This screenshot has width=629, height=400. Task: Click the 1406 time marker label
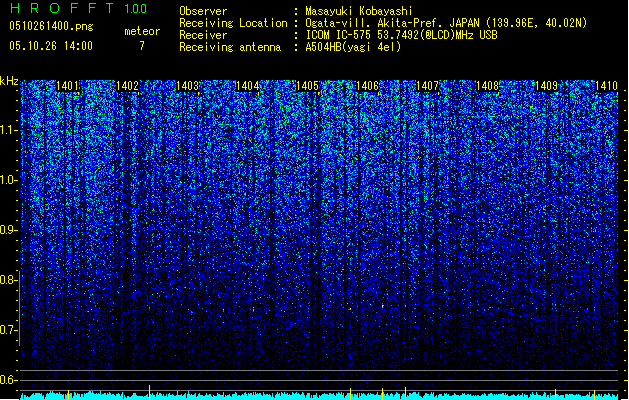click(367, 86)
